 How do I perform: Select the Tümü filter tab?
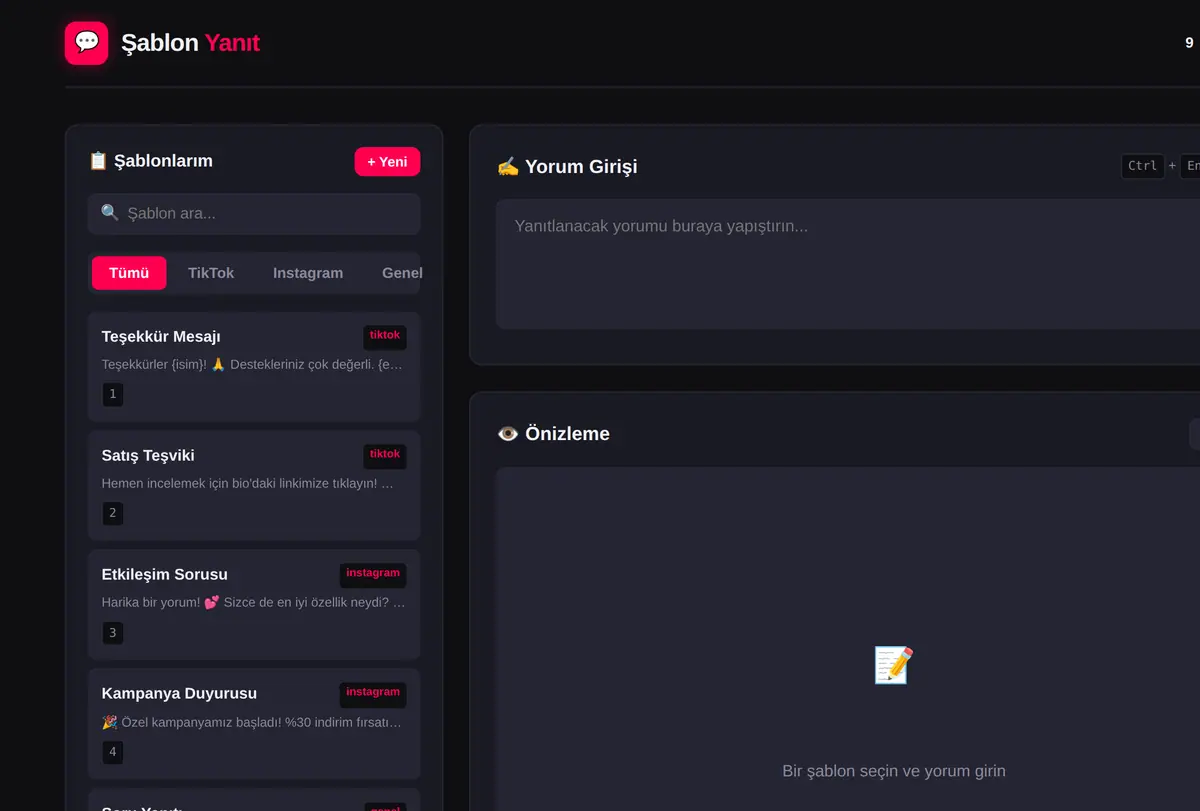tap(129, 273)
